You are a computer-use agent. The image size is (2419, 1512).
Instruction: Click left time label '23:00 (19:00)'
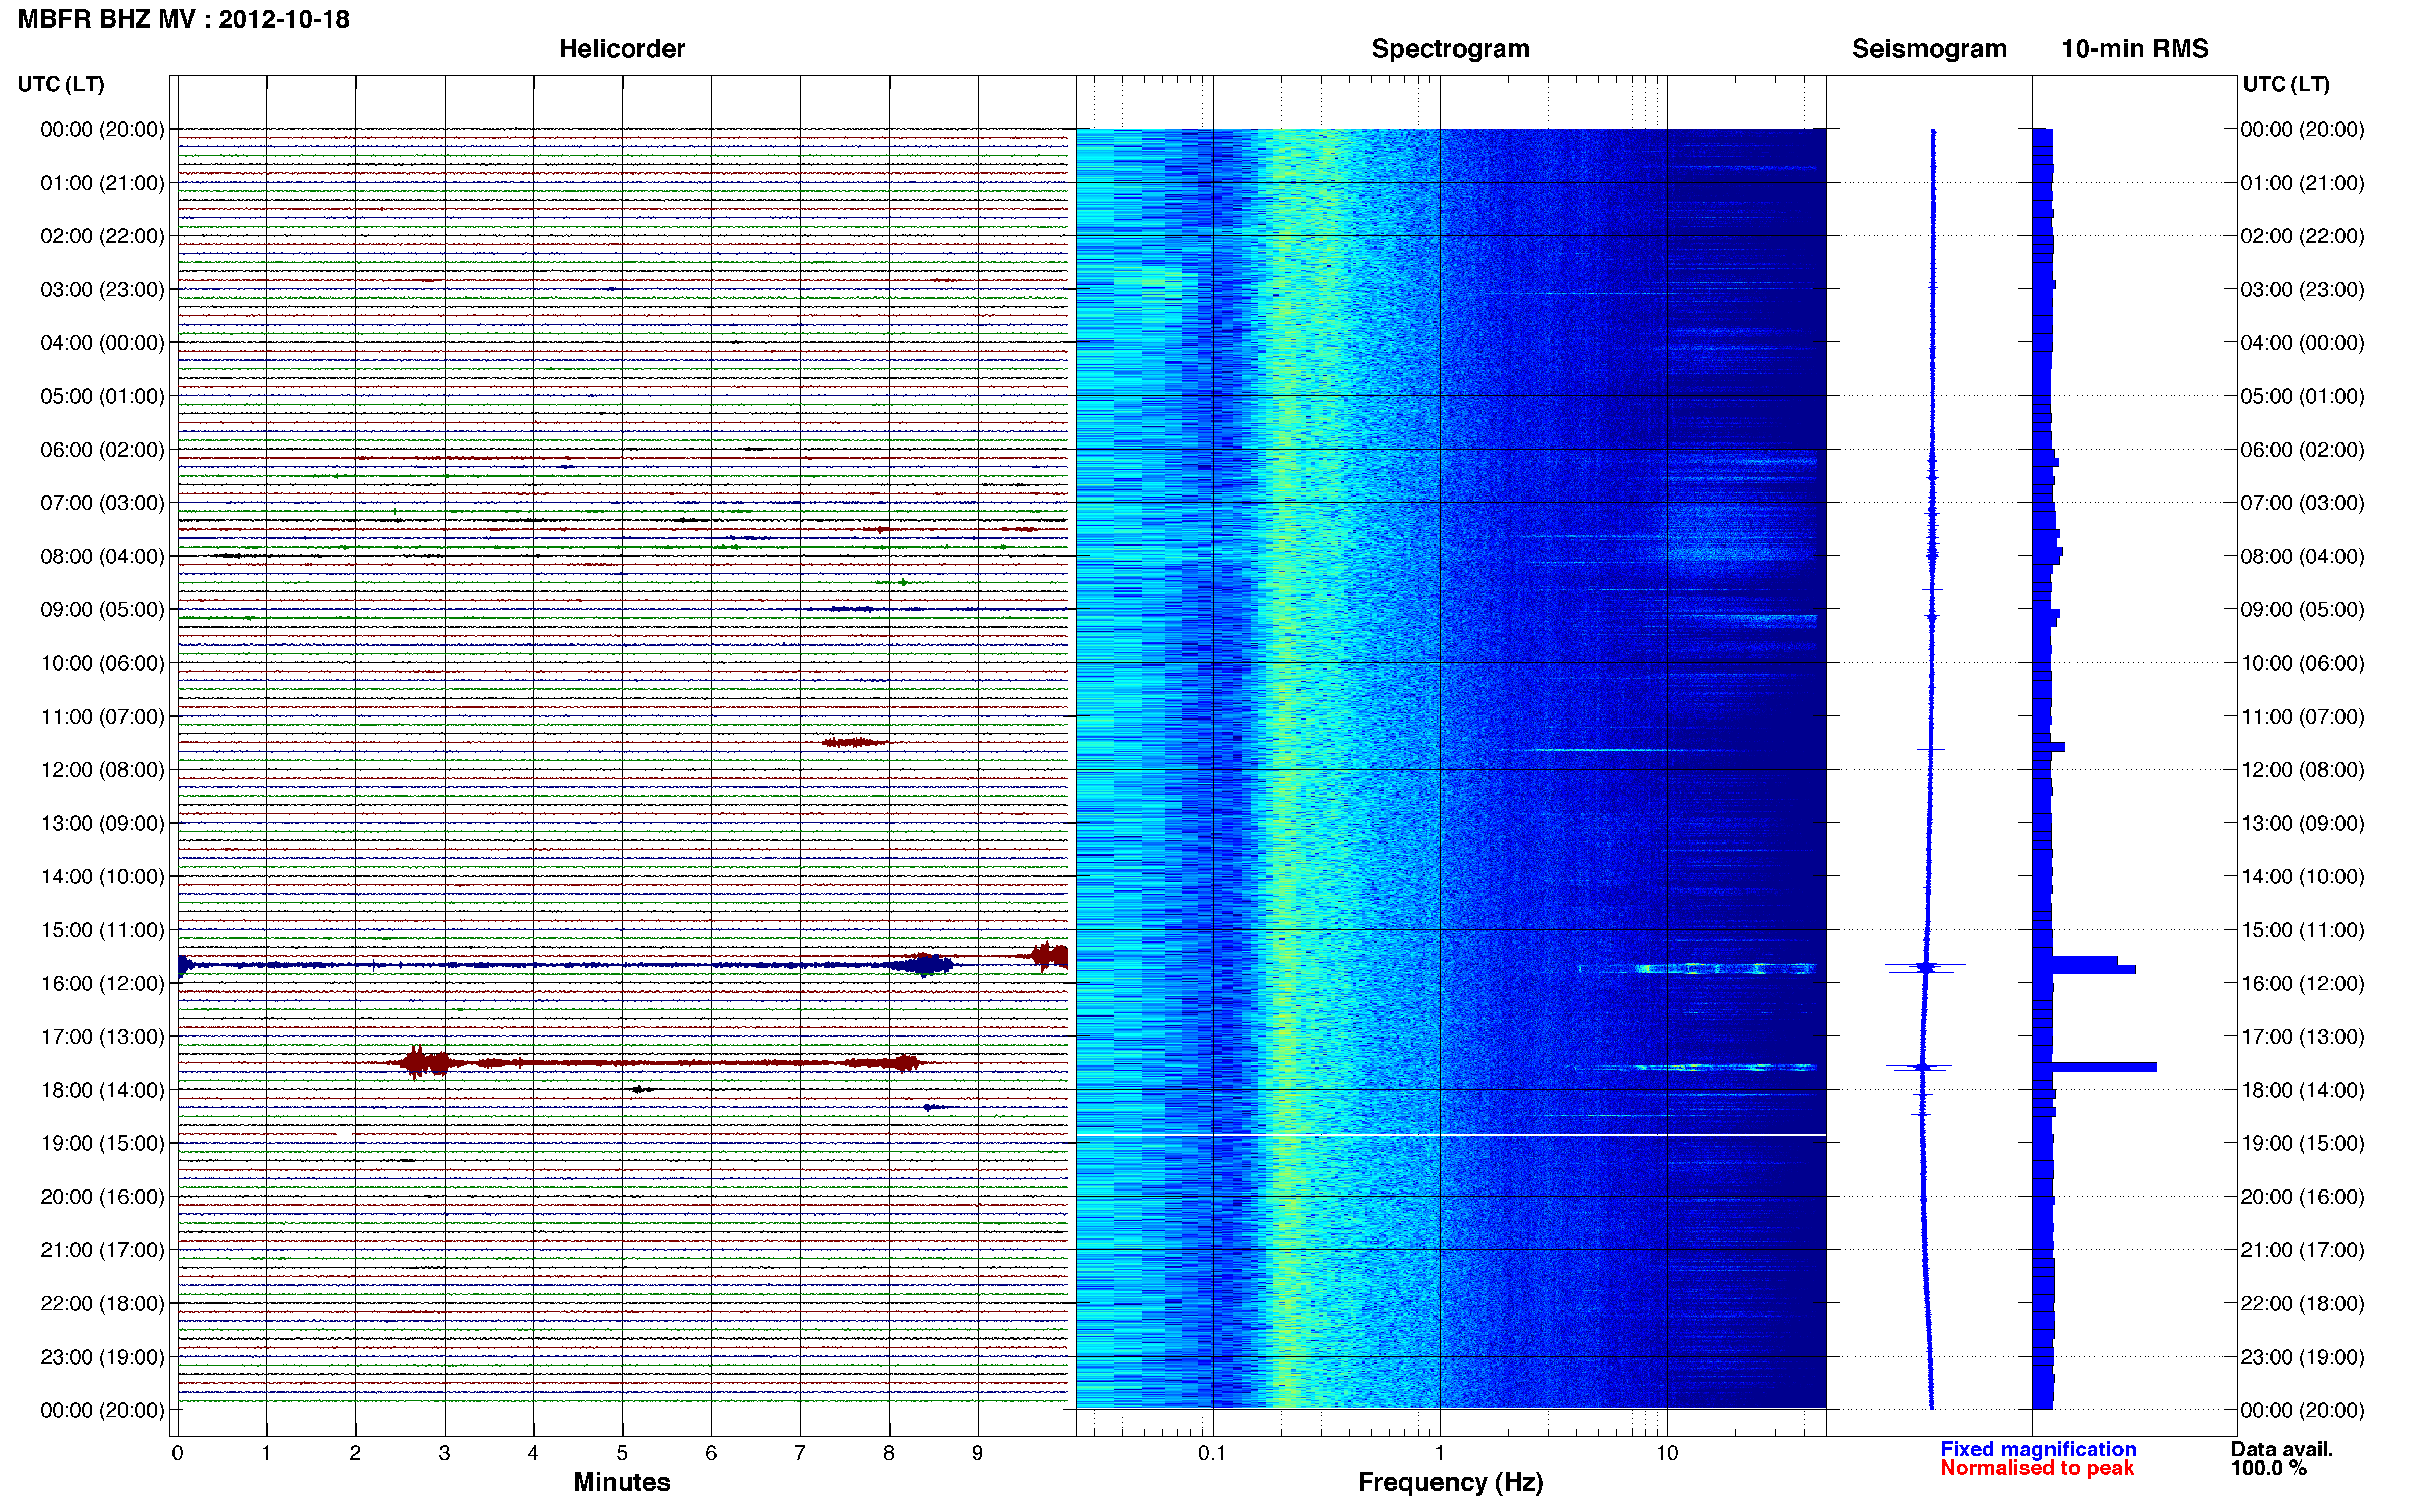(x=102, y=1357)
